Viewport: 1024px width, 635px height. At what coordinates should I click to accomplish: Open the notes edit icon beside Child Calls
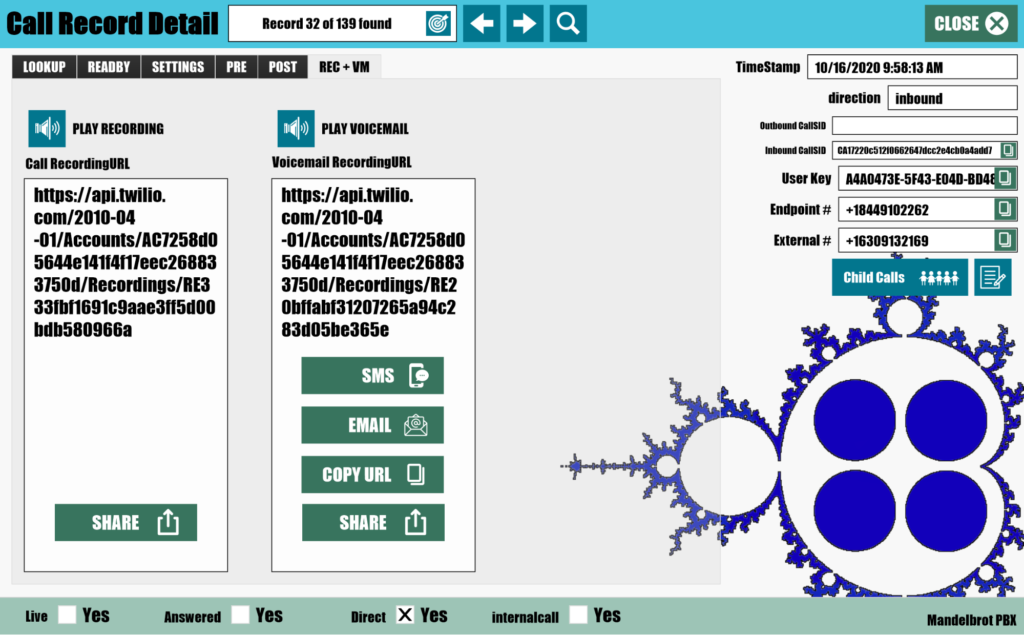[993, 277]
